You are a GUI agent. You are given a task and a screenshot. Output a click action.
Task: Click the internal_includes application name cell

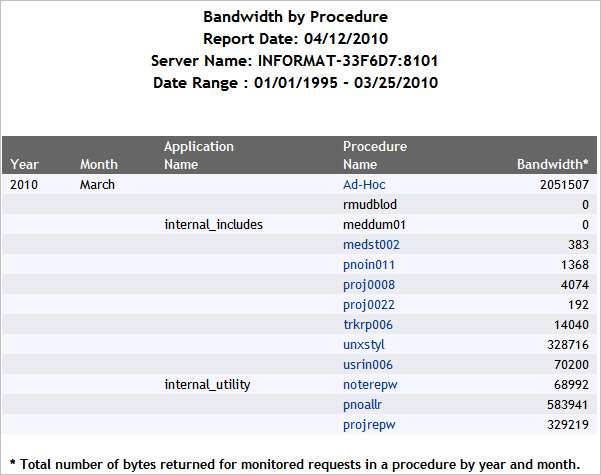tap(213, 225)
